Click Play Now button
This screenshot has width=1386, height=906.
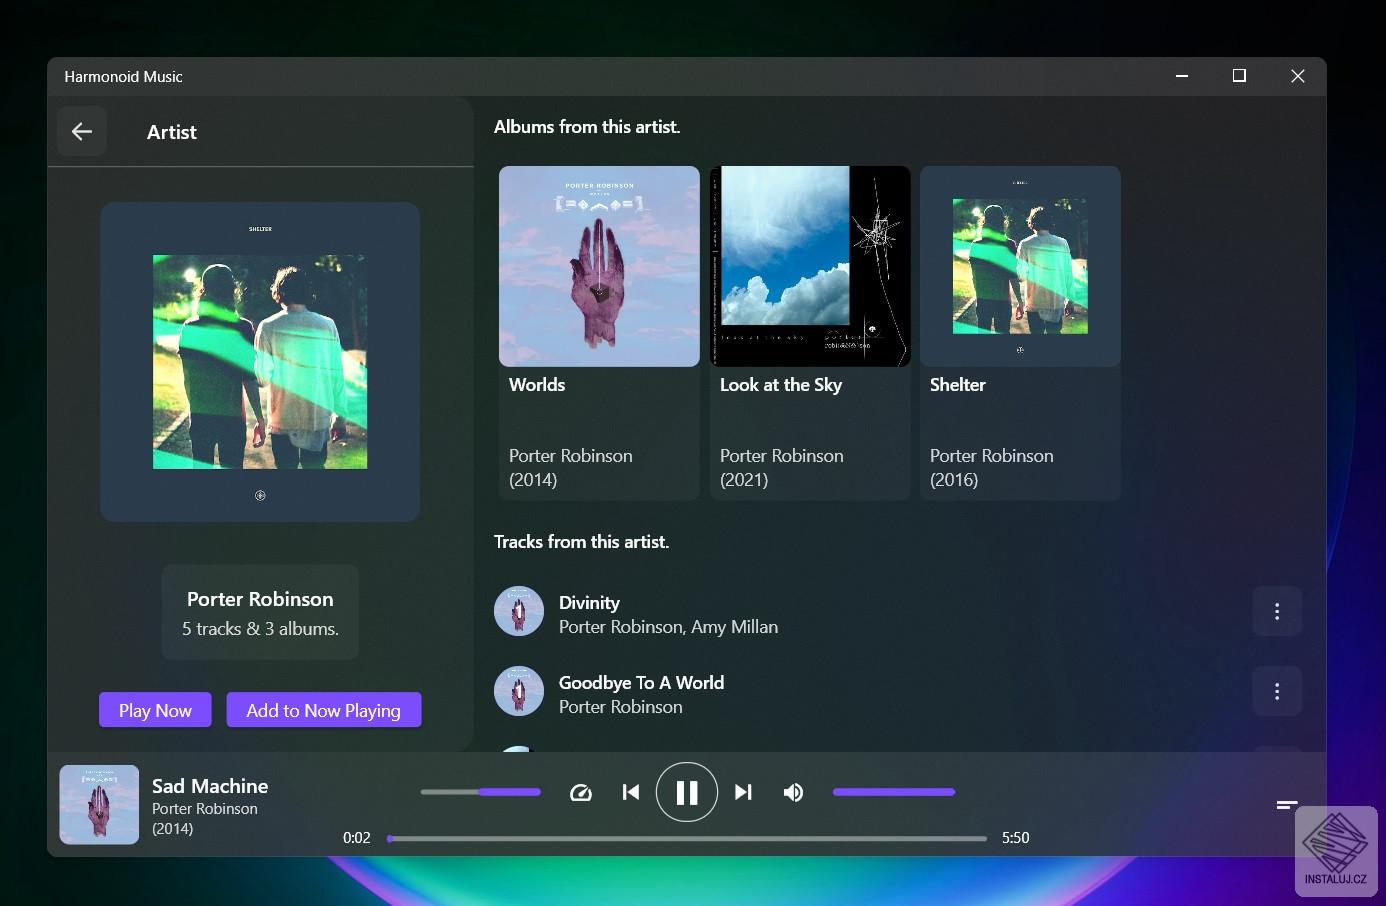pyautogui.click(x=155, y=710)
